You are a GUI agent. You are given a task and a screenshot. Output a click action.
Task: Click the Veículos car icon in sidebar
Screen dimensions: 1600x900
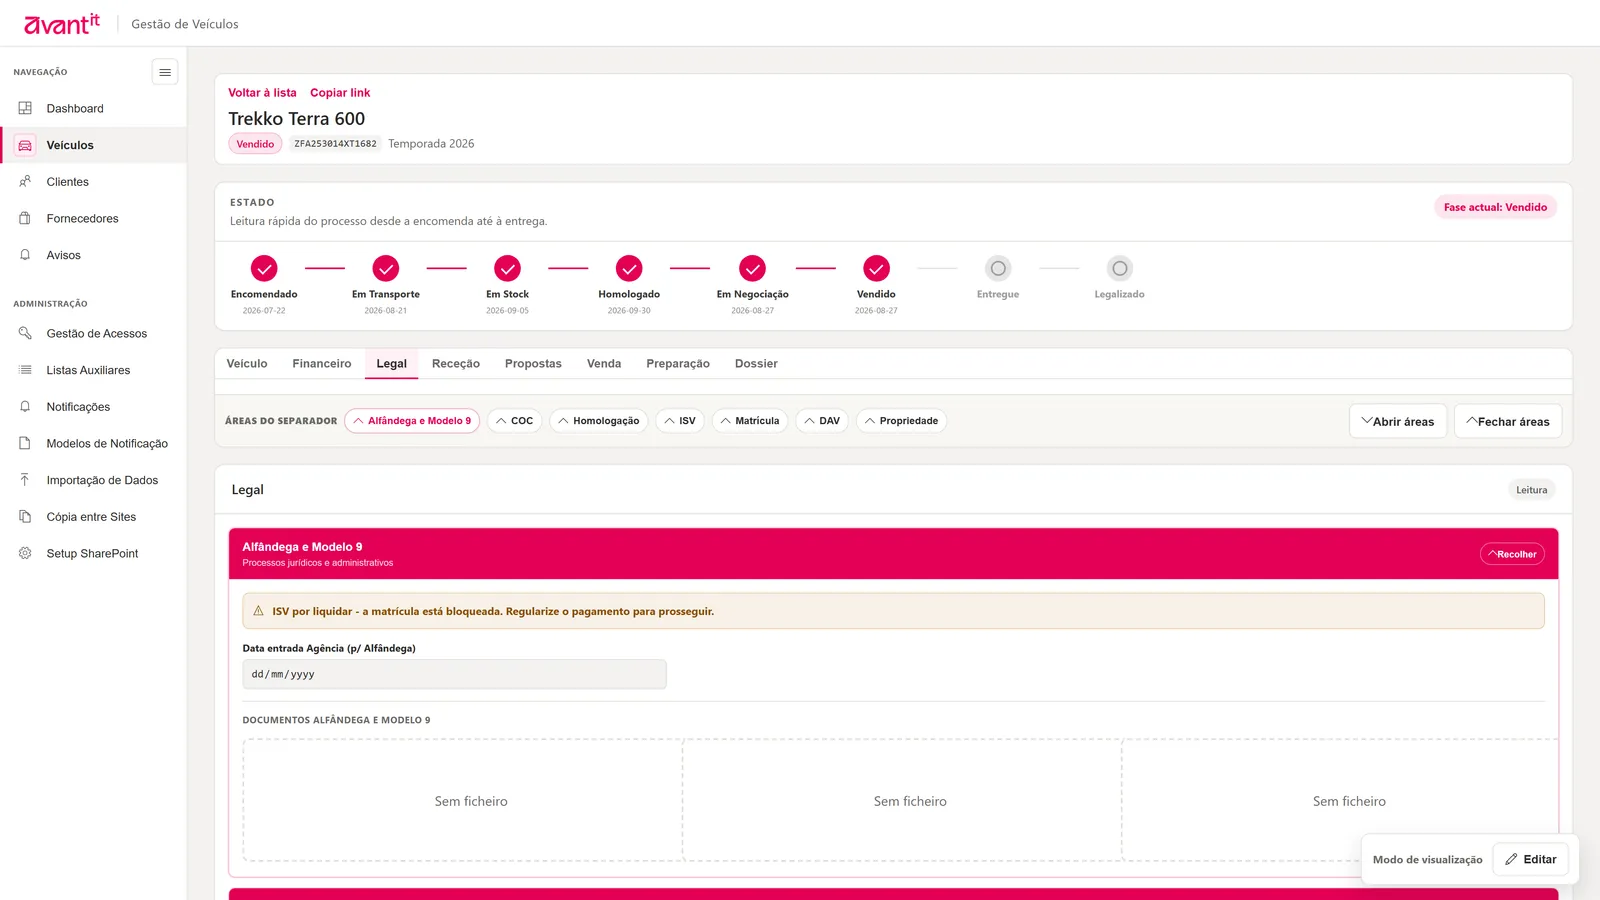click(x=25, y=145)
